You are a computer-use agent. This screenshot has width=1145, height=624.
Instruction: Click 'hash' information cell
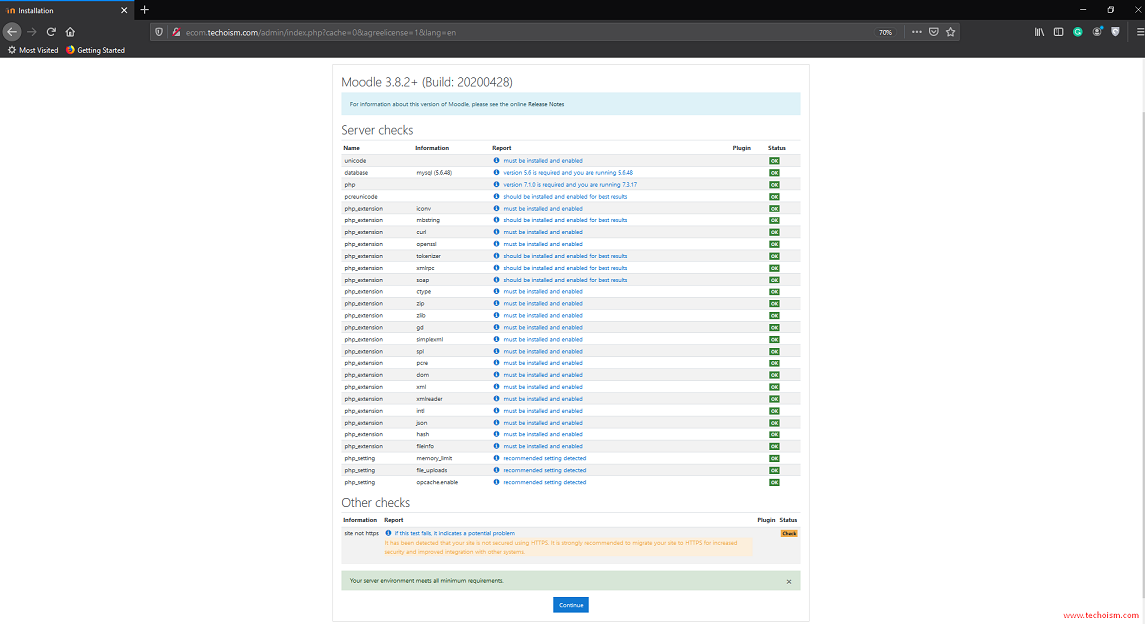(423, 434)
